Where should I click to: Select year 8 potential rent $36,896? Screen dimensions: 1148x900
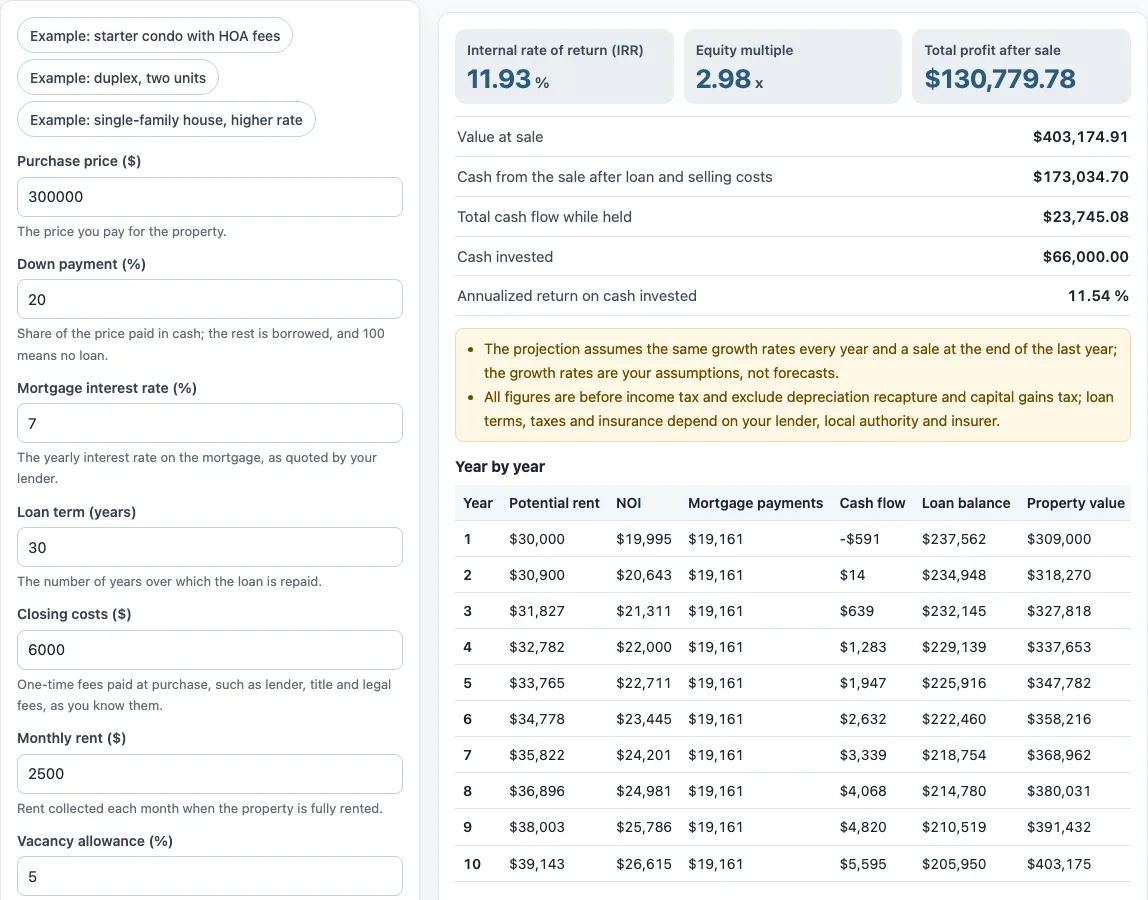tap(537, 791)
